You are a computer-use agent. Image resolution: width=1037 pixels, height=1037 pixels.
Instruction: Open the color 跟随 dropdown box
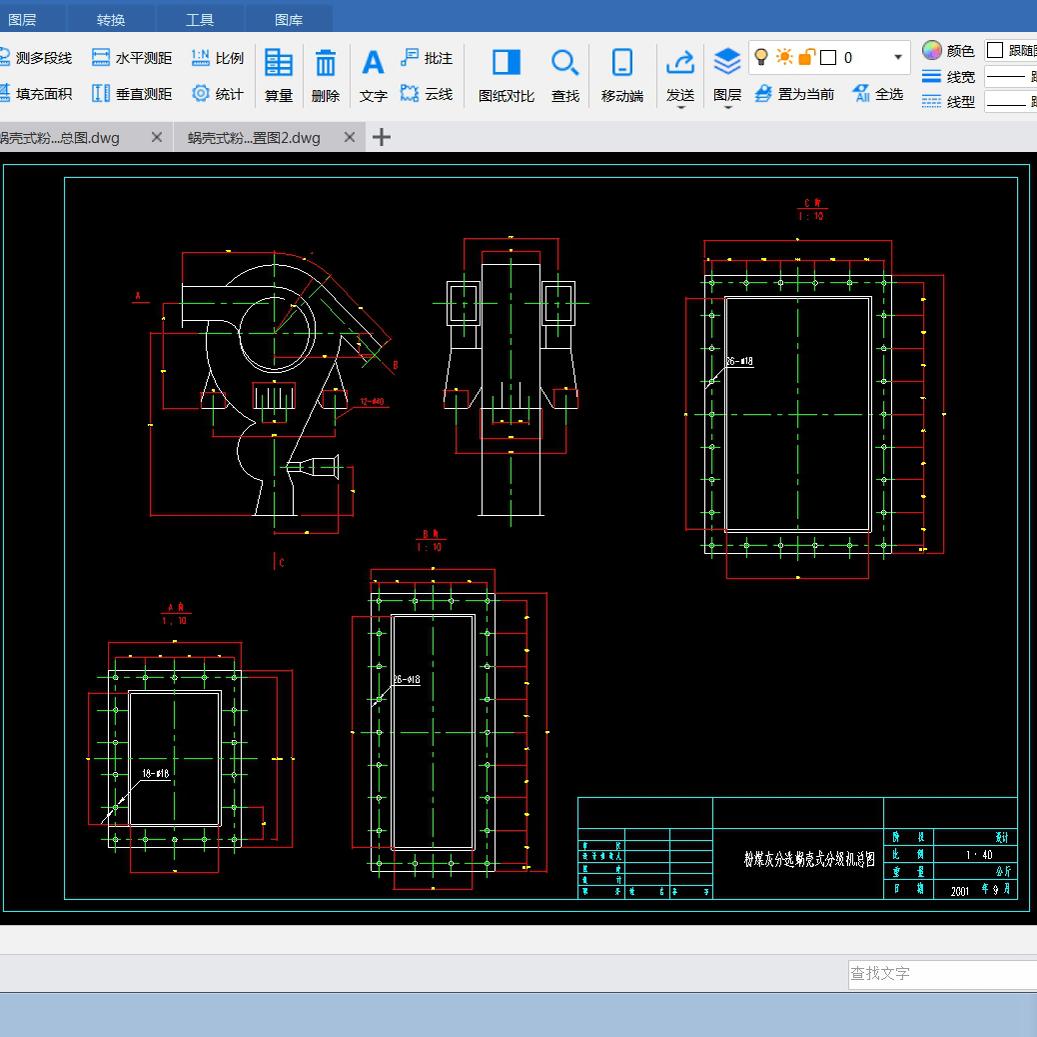[x=1011, y=50]
